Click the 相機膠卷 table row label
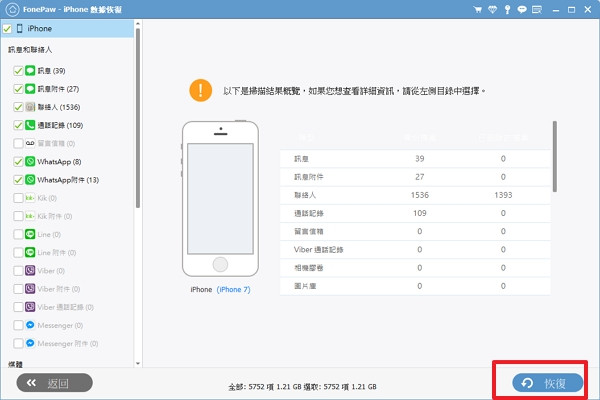 [308, 268]
